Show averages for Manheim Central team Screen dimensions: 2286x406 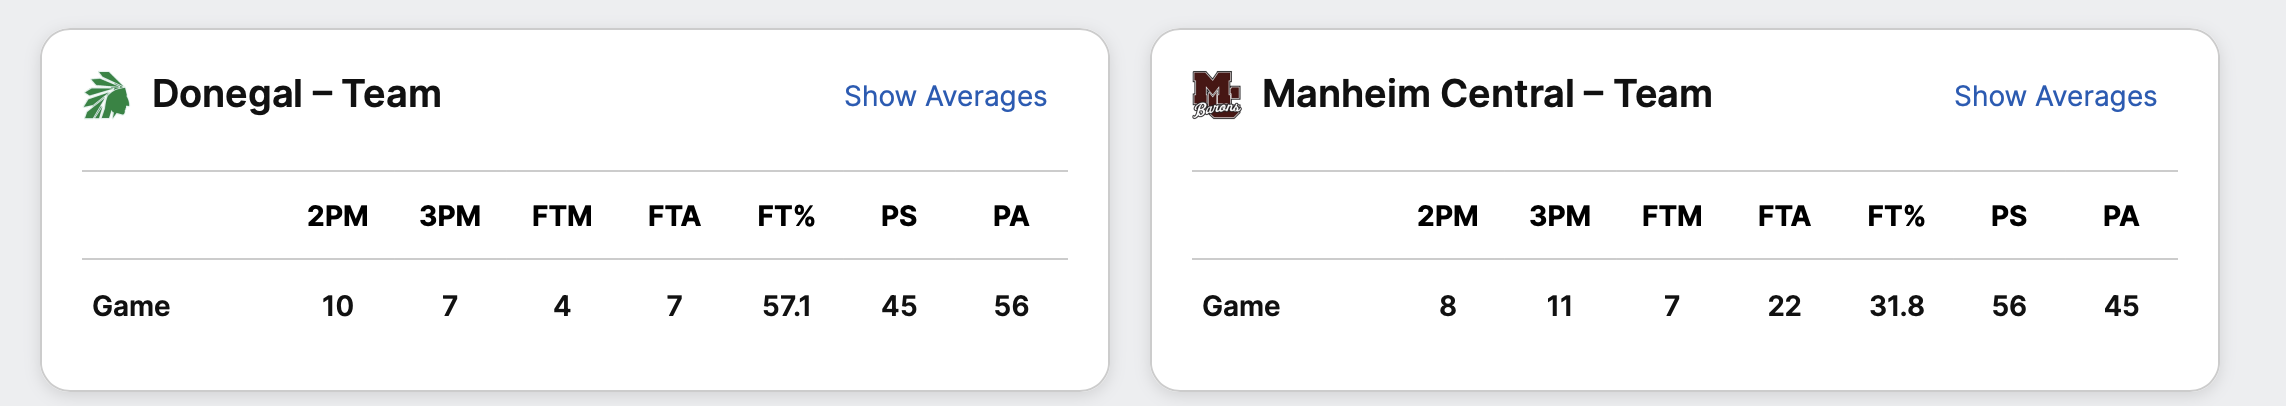(x=2055, y=96)
